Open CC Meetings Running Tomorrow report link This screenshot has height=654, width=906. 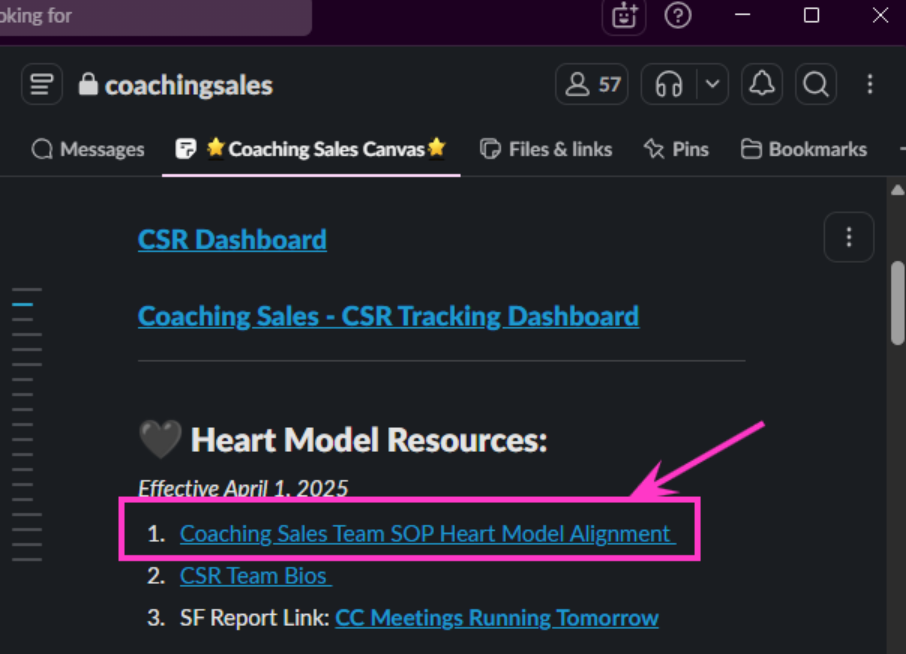click(496, 618)
